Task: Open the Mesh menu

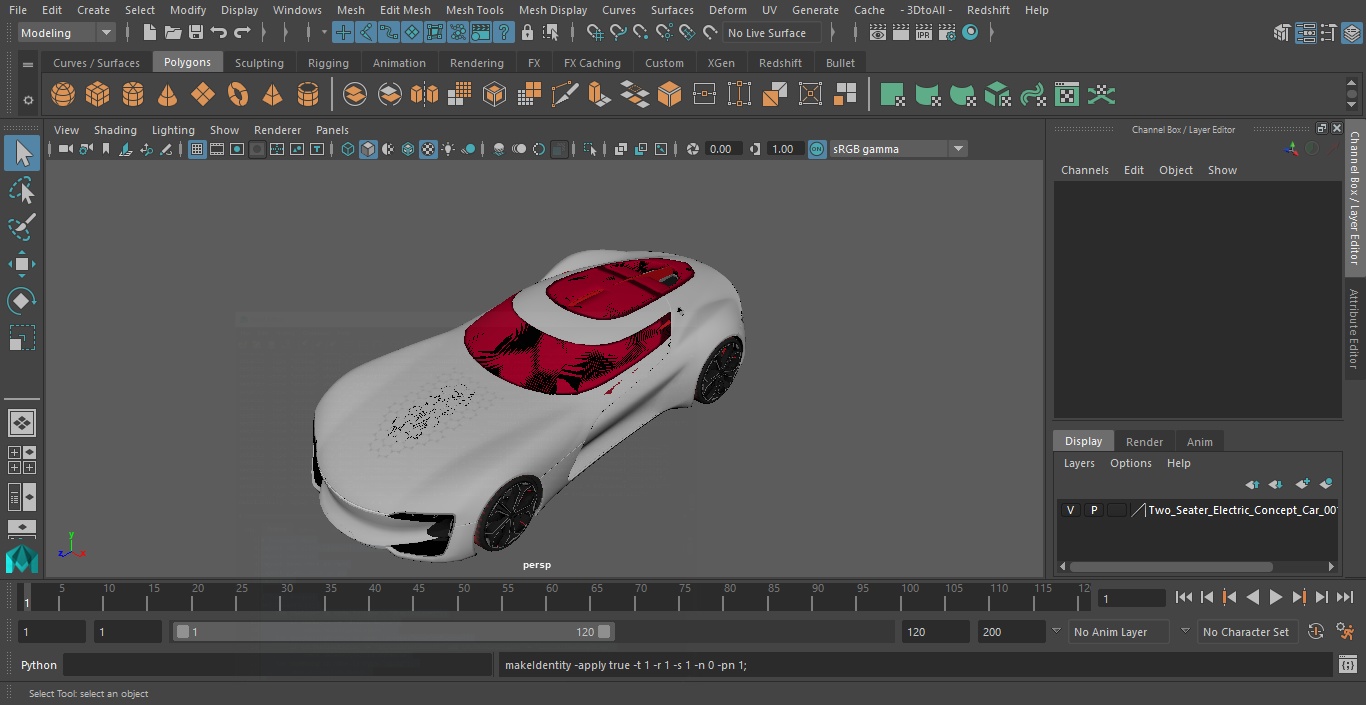Action: [350, 10]
